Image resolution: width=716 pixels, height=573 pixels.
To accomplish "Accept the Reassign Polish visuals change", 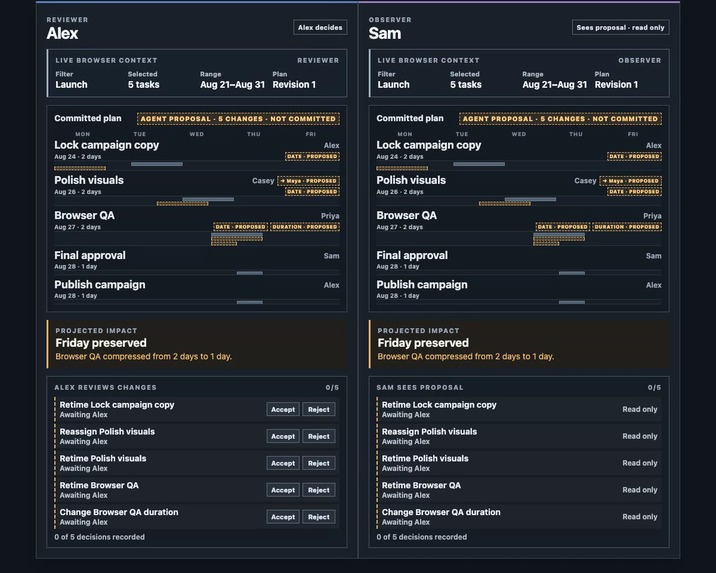I will (283, 436).
